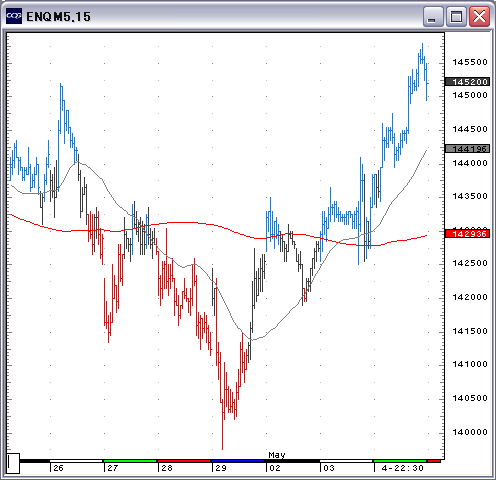
Task: Click the 02 May date marker
Action: [275, 468]
